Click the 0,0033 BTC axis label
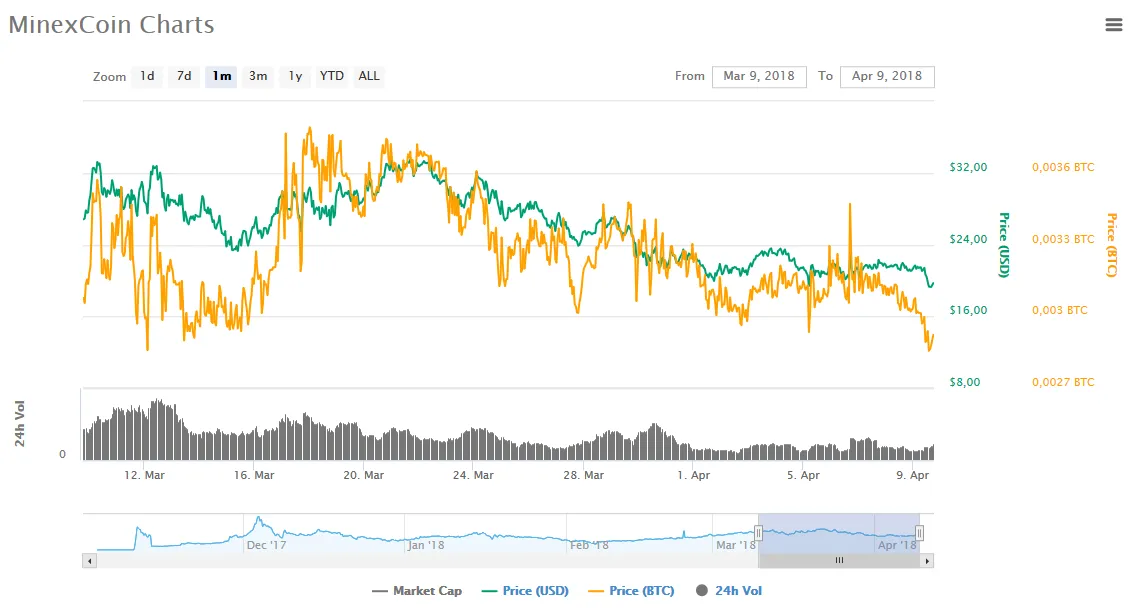1134x608 pixels. coord(1063,239)
